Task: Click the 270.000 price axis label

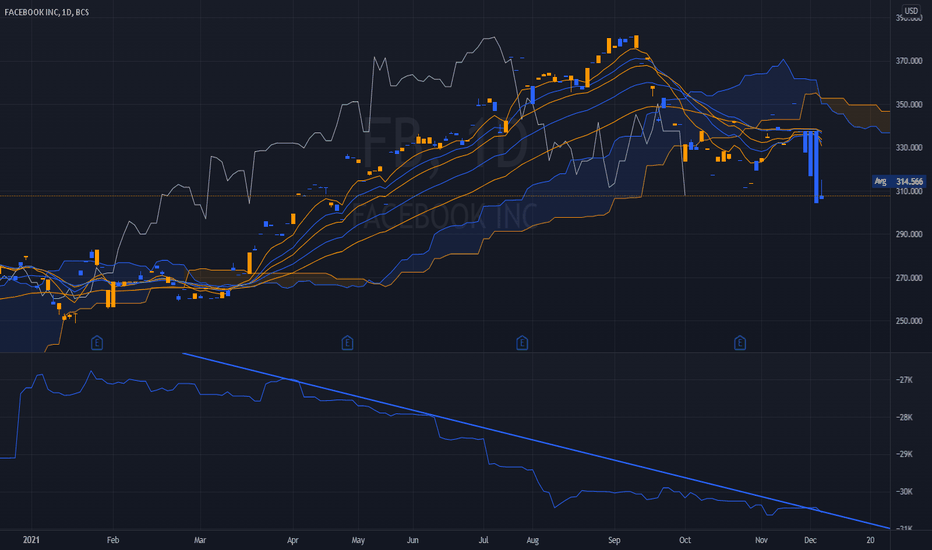Action: [x=909, y=278]
